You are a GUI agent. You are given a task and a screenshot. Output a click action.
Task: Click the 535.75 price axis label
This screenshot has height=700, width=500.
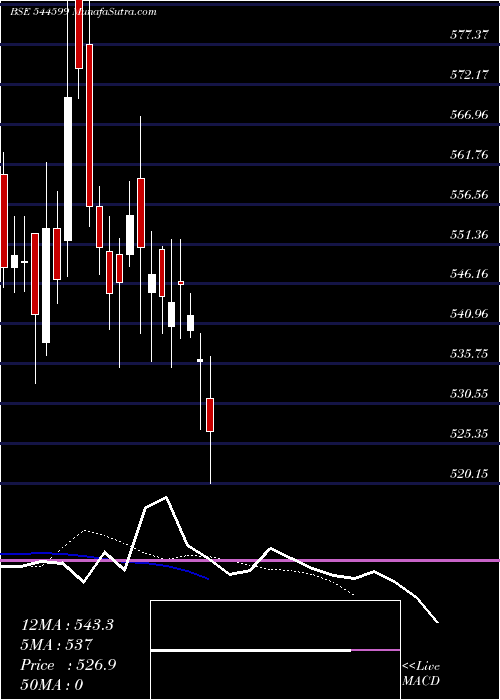point(469,354)
